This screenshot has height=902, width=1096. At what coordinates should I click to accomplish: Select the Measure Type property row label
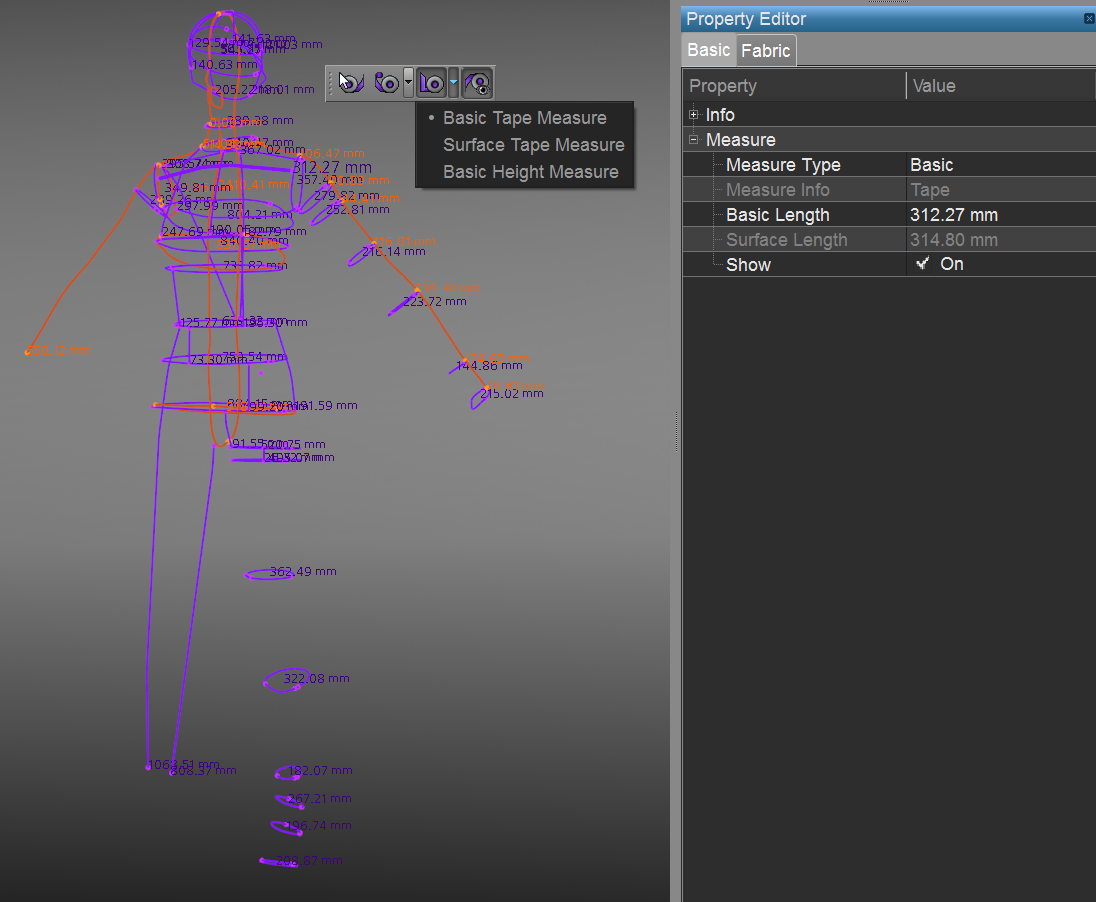click(x=783, y=165)
